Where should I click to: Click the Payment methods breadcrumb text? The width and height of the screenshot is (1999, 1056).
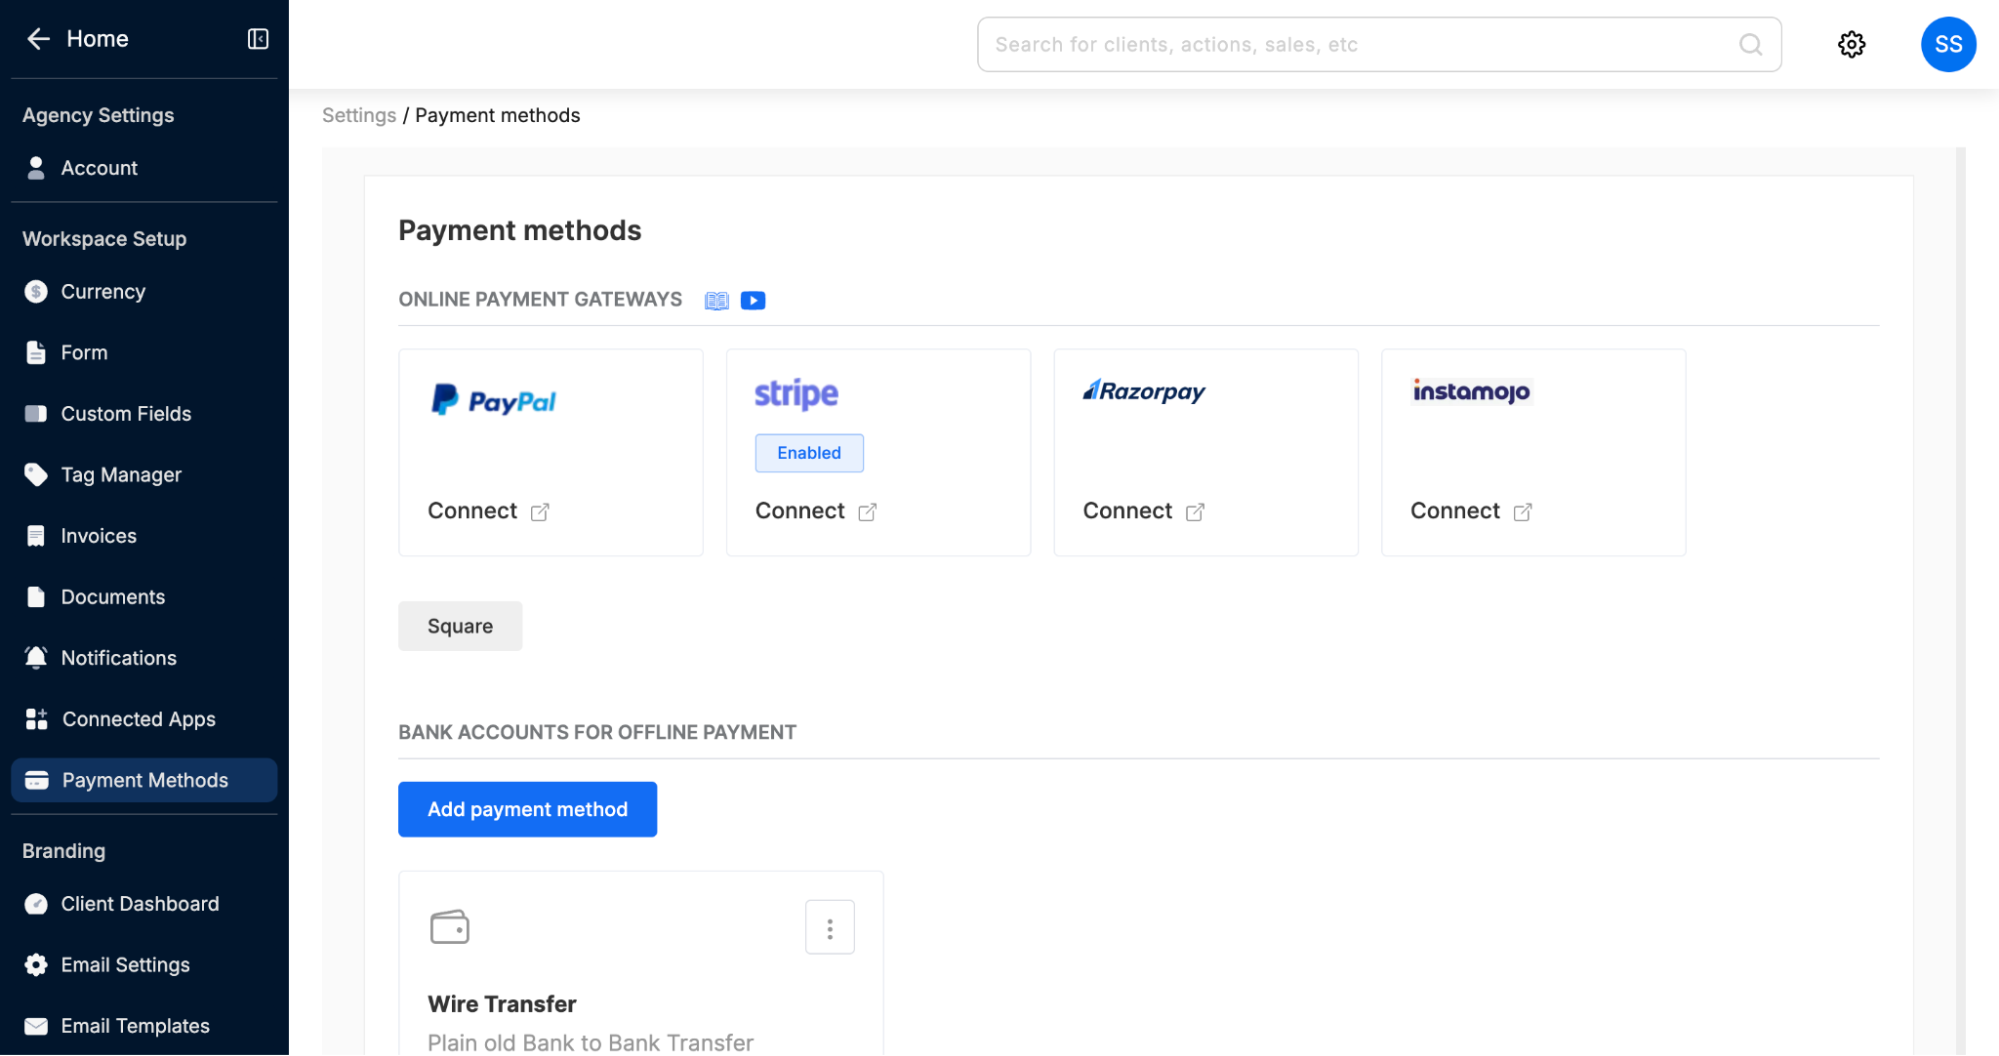[x=497, y=116]
